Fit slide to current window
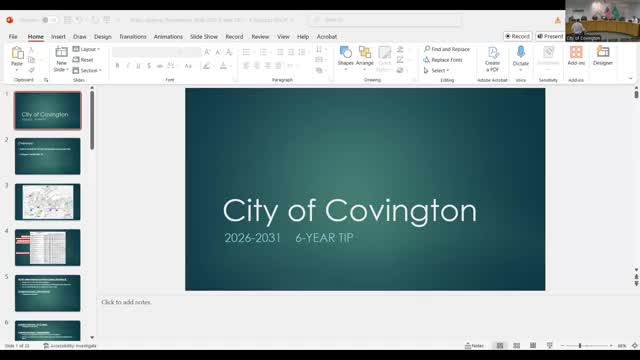The image size is (640, 360). tap(635, 346)
